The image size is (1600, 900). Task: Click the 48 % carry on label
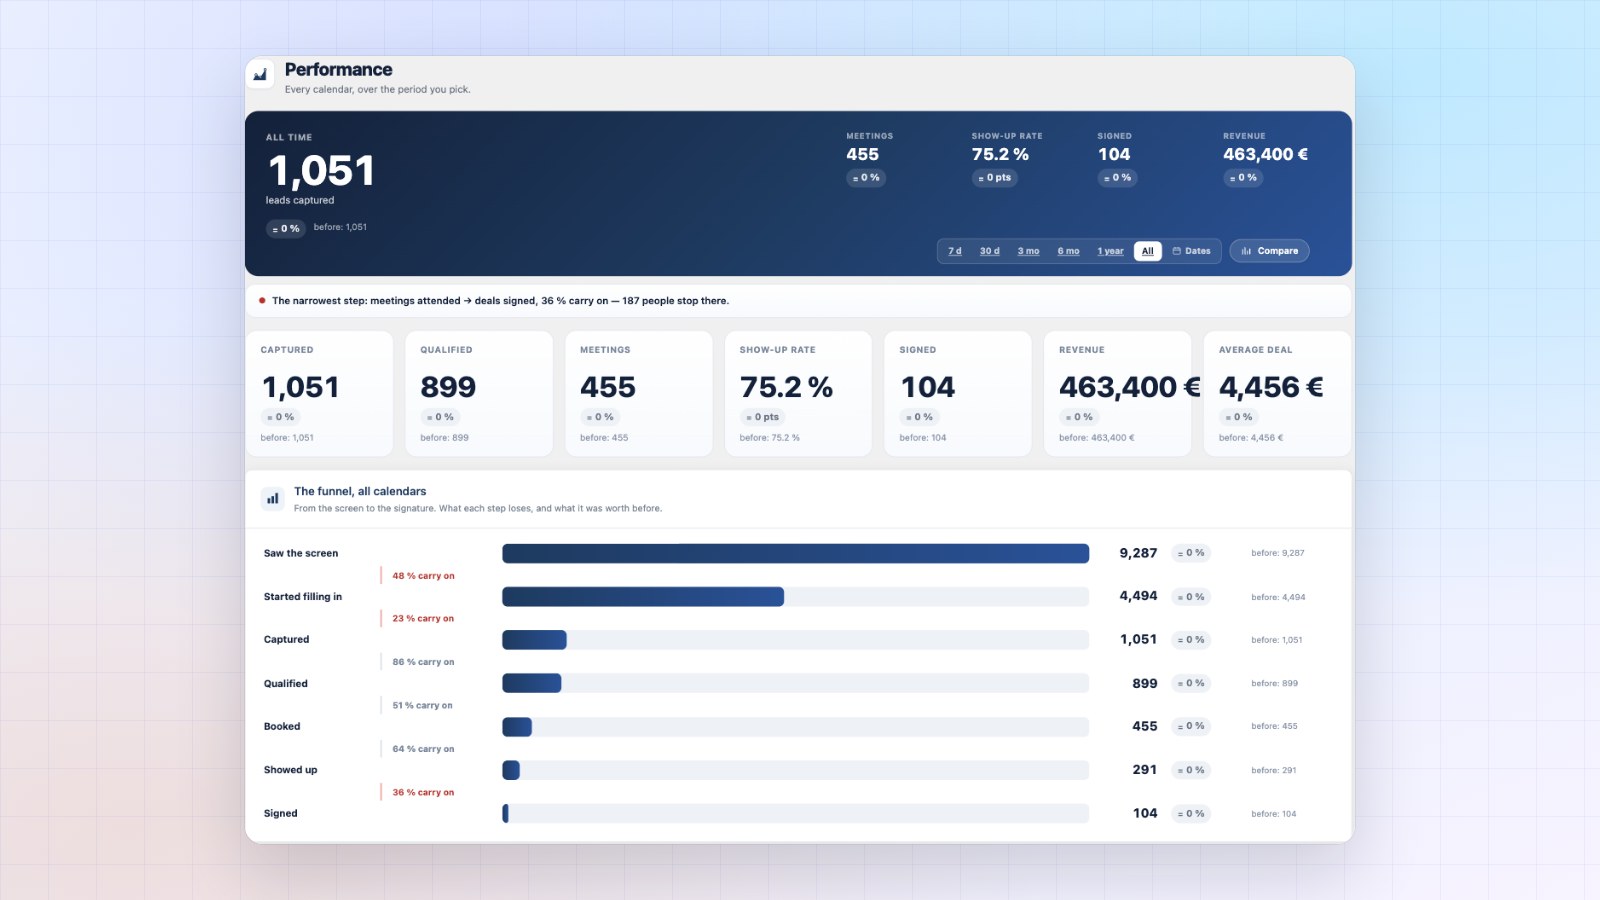tap(423, 576)
